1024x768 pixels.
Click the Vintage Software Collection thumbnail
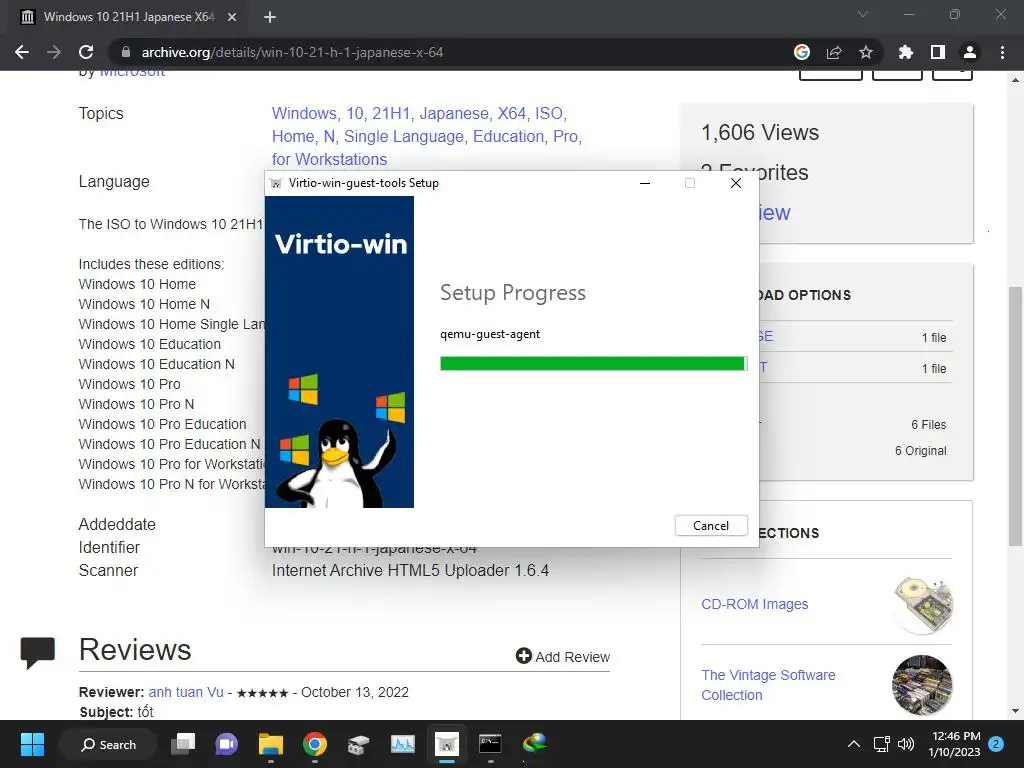point(922,685)
